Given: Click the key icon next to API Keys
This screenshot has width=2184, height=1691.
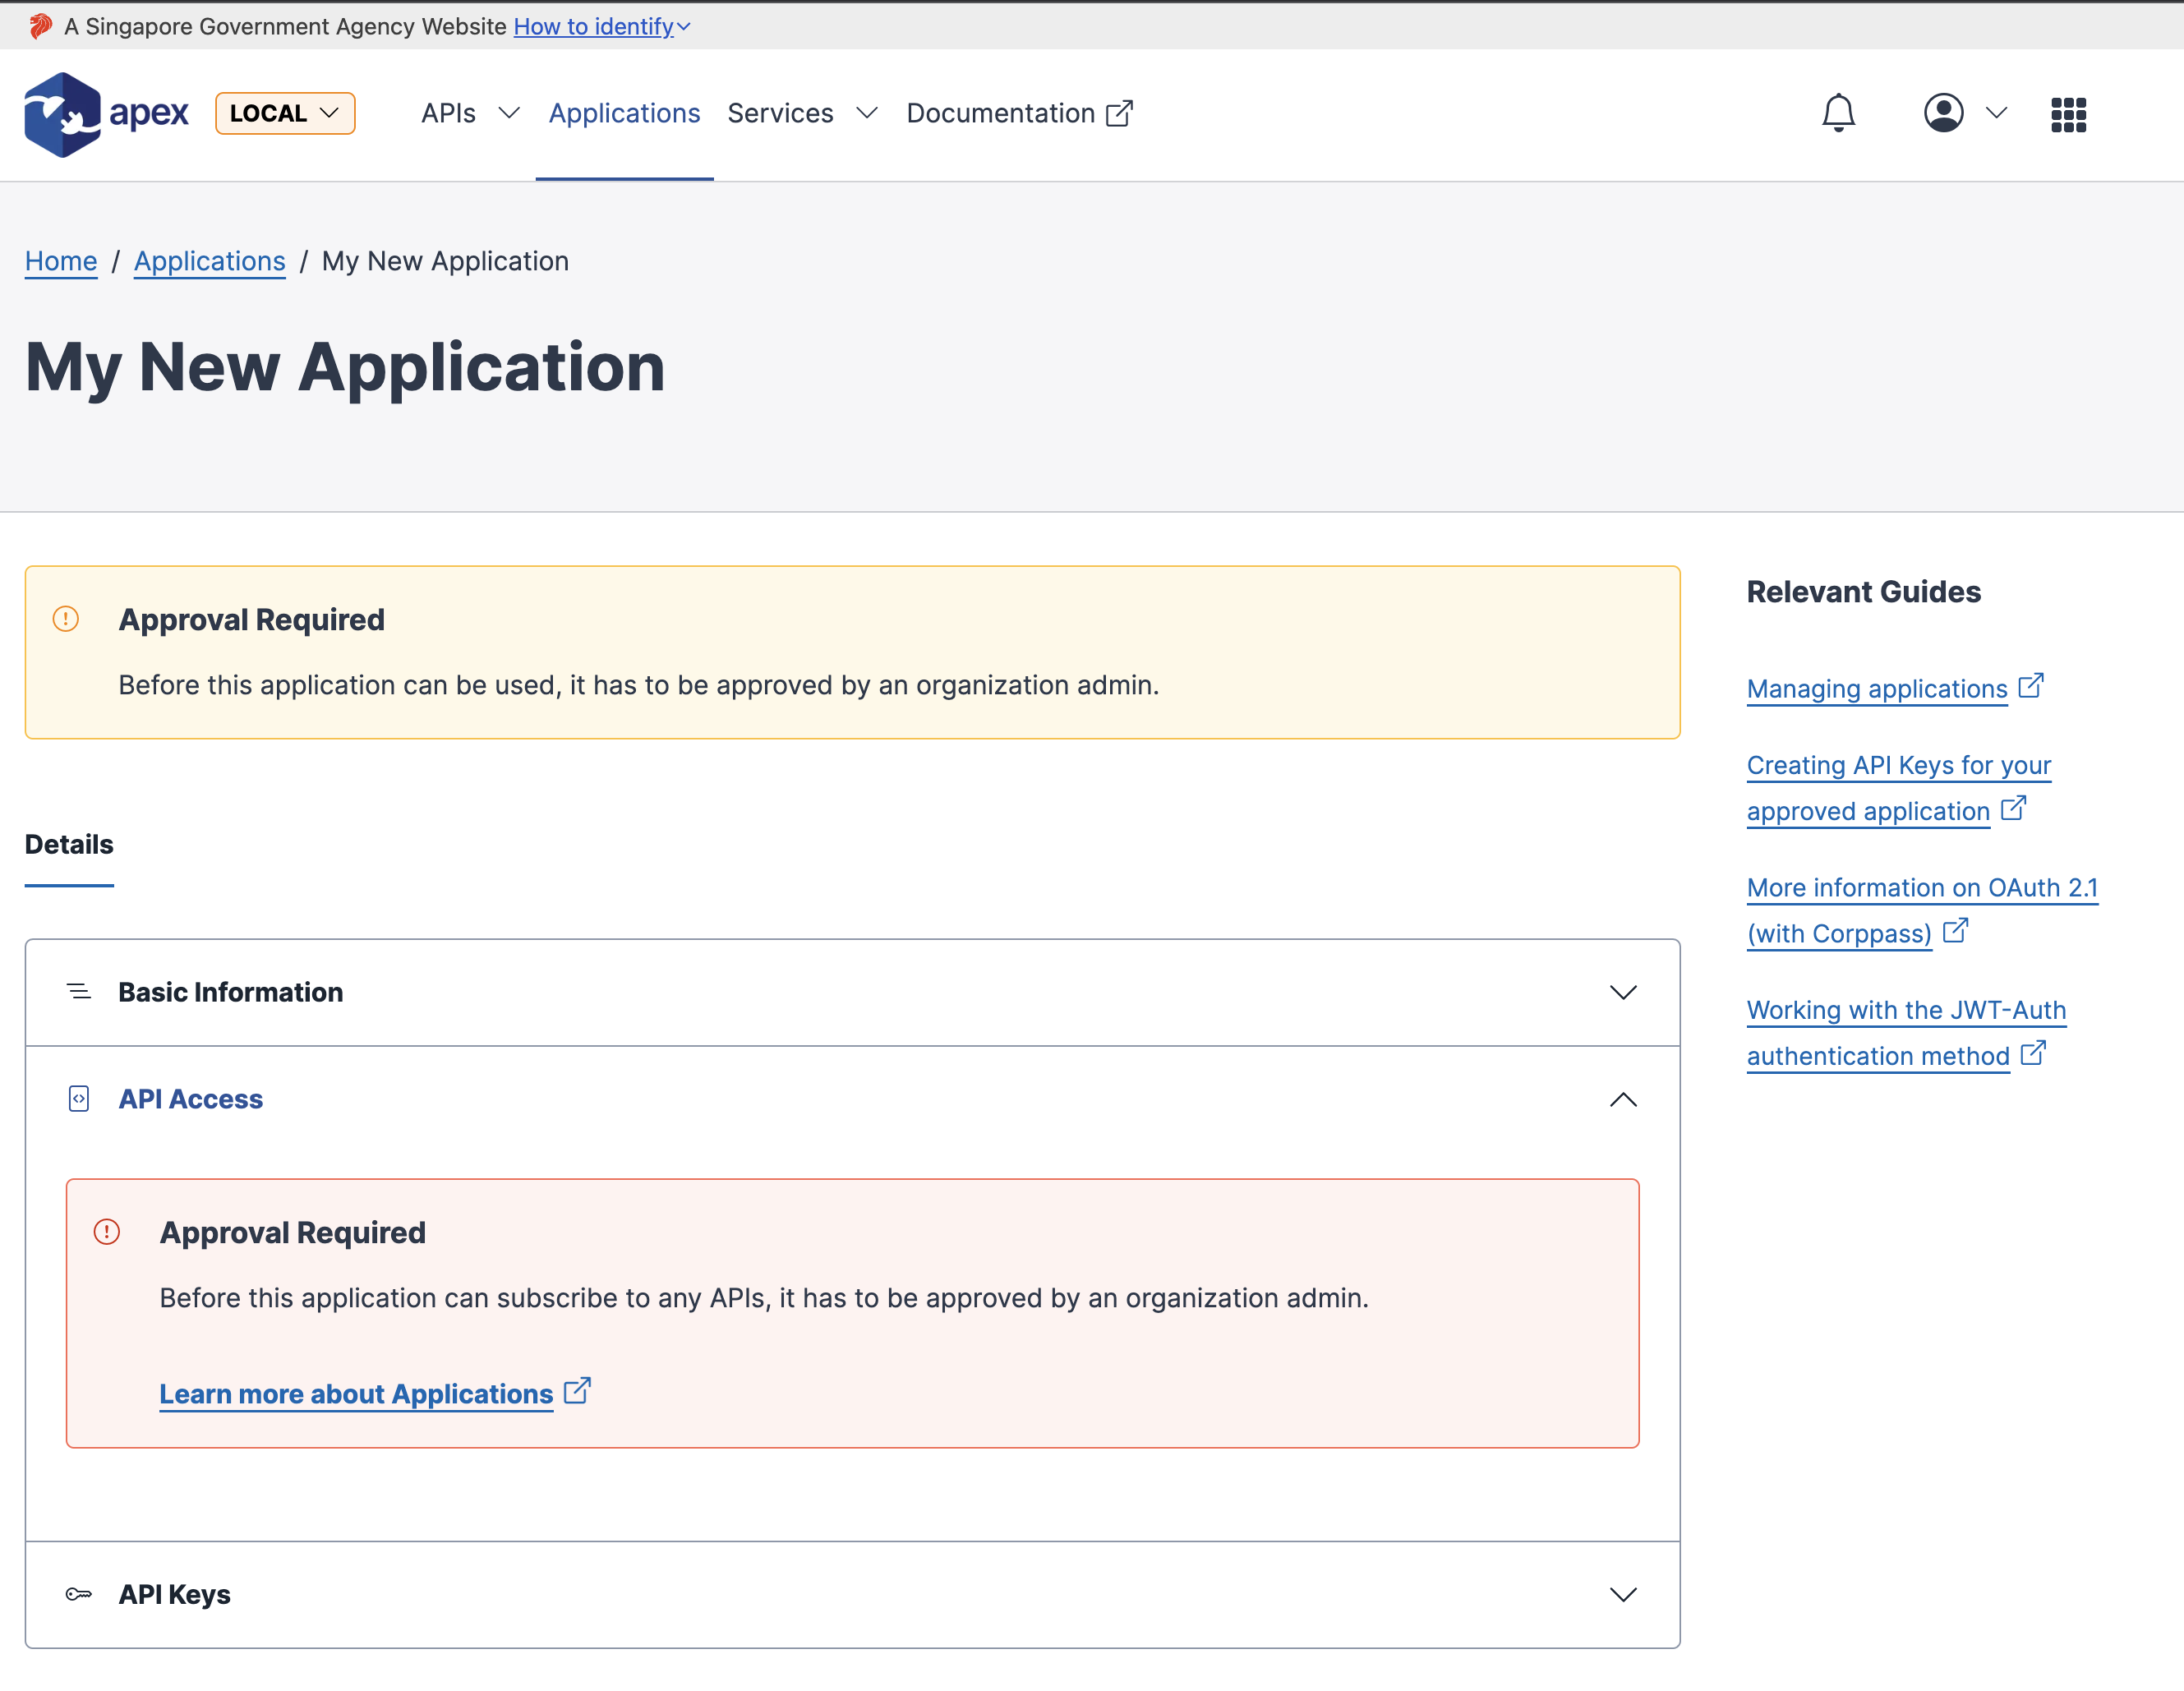Looking at the screenshot, I should coord(78,1594).
